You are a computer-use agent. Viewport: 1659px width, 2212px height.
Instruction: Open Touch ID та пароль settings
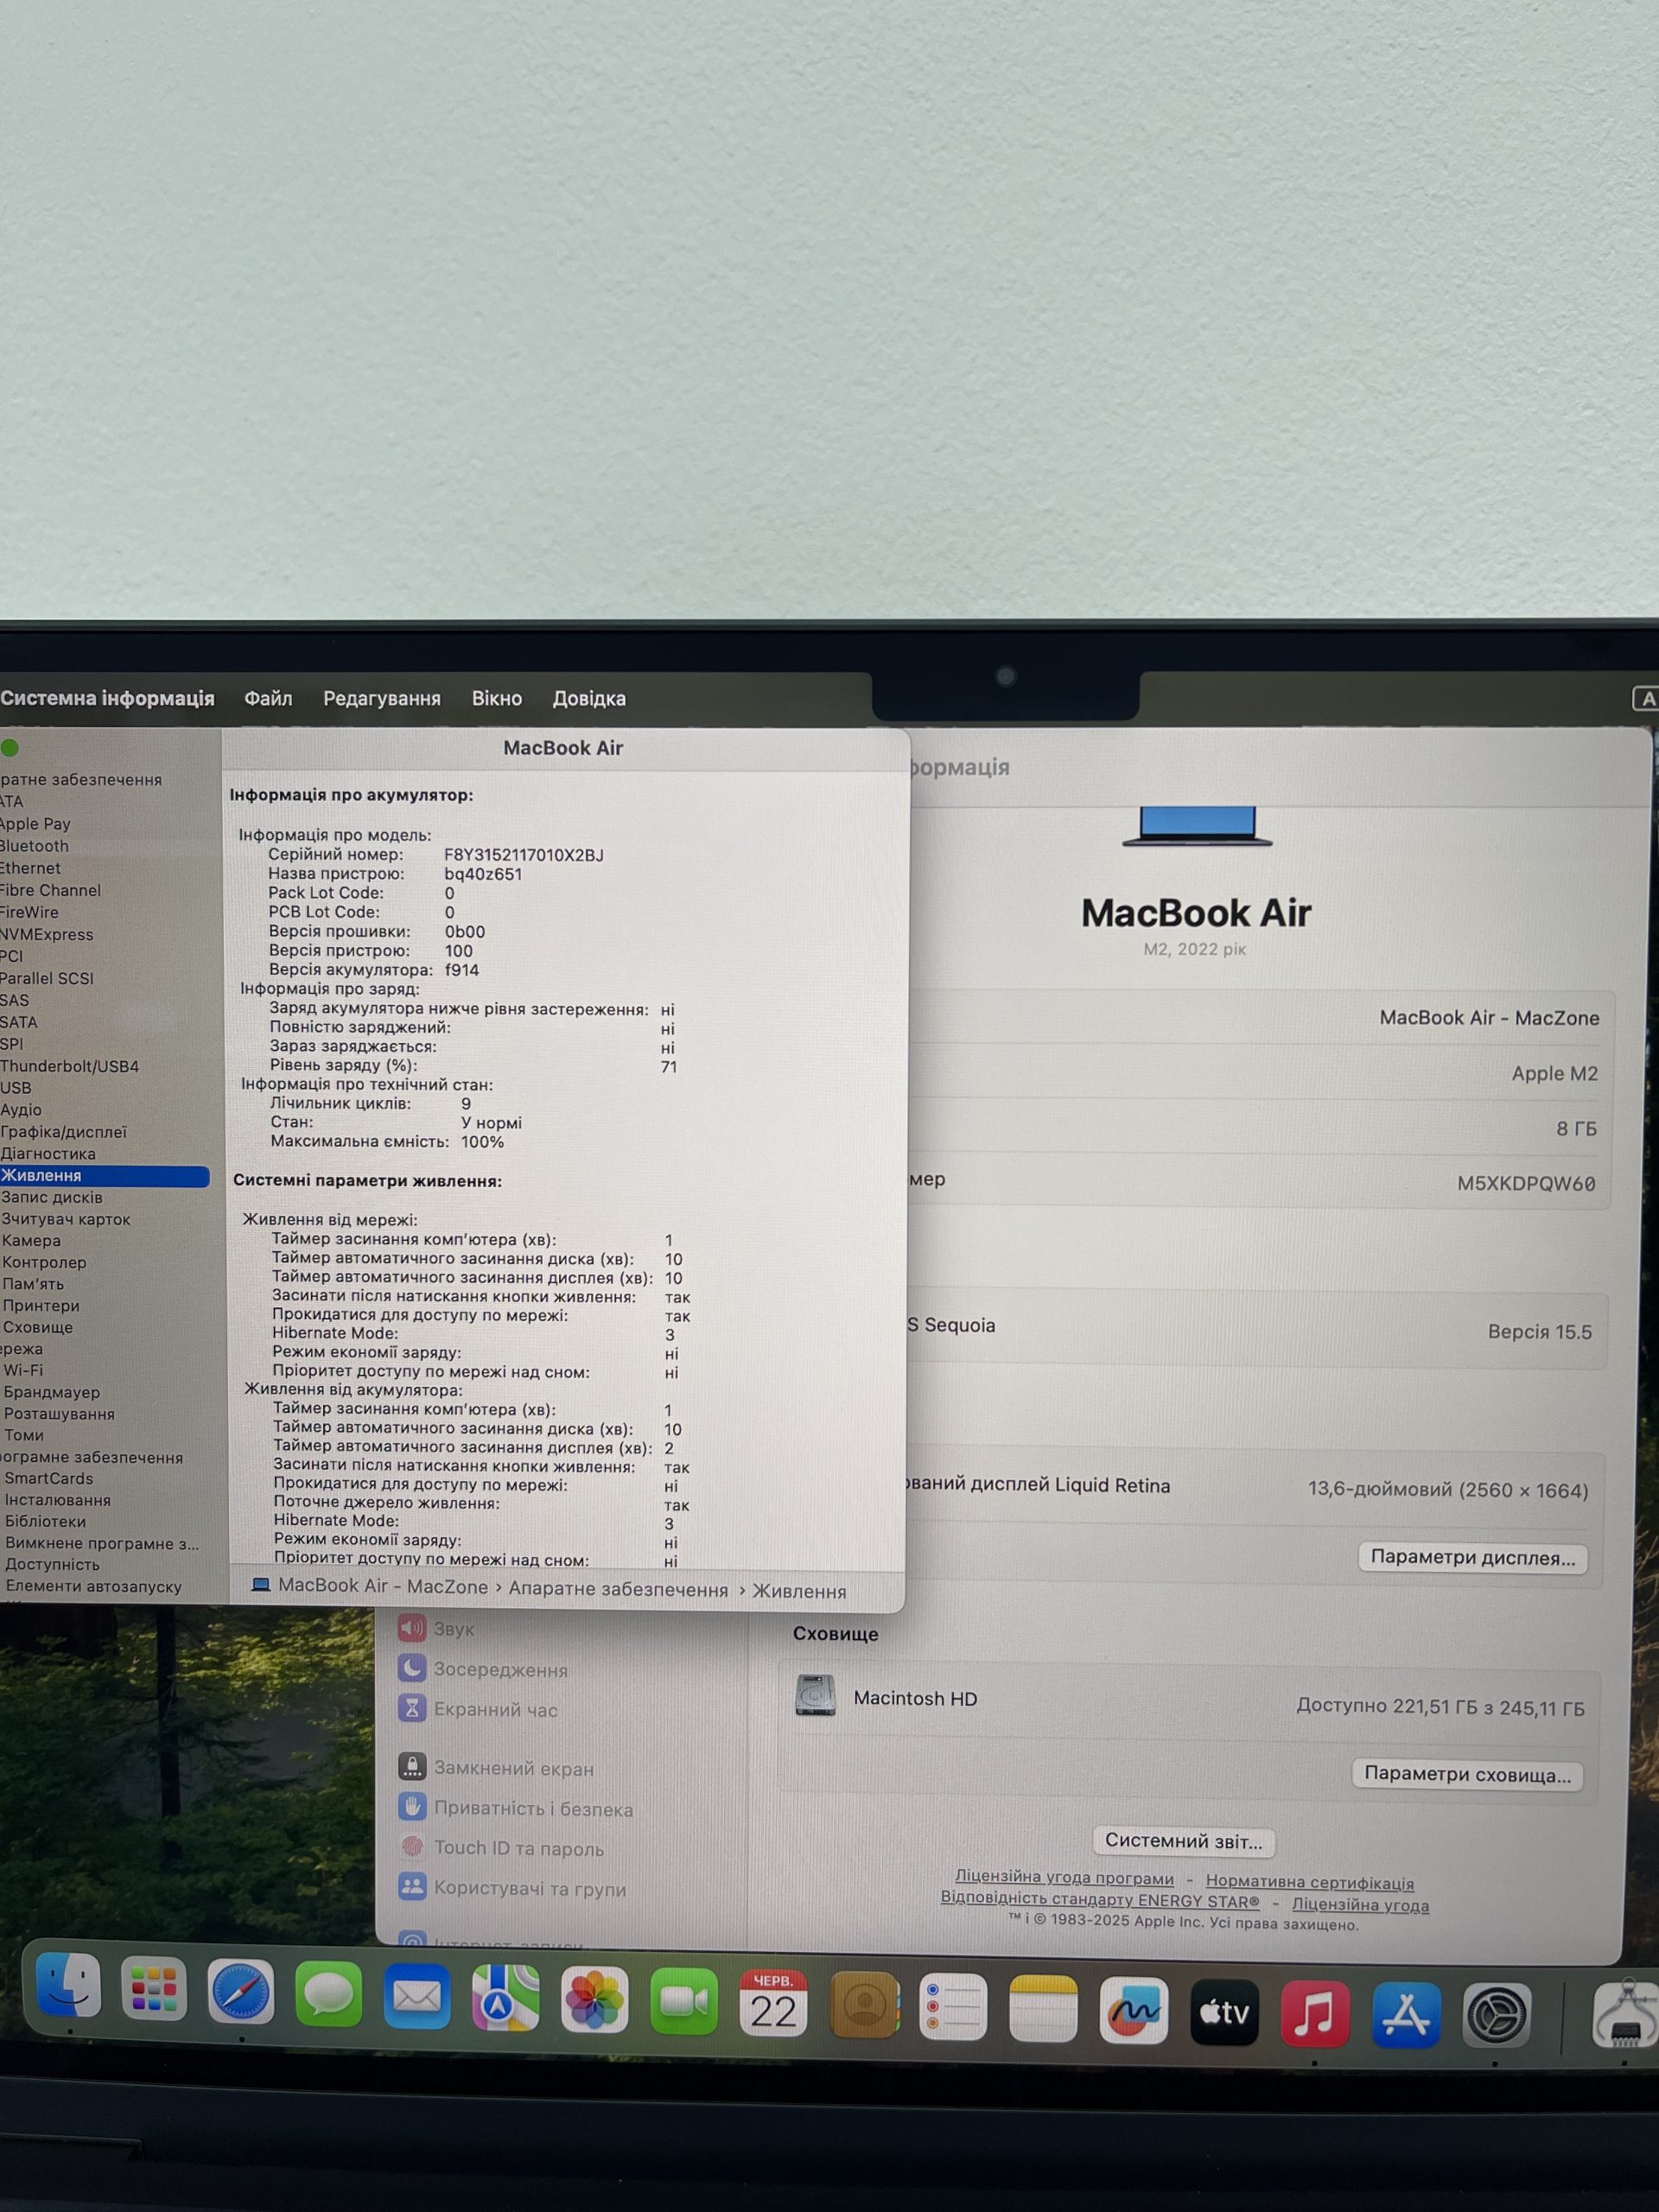click(x=501, y=1848)
